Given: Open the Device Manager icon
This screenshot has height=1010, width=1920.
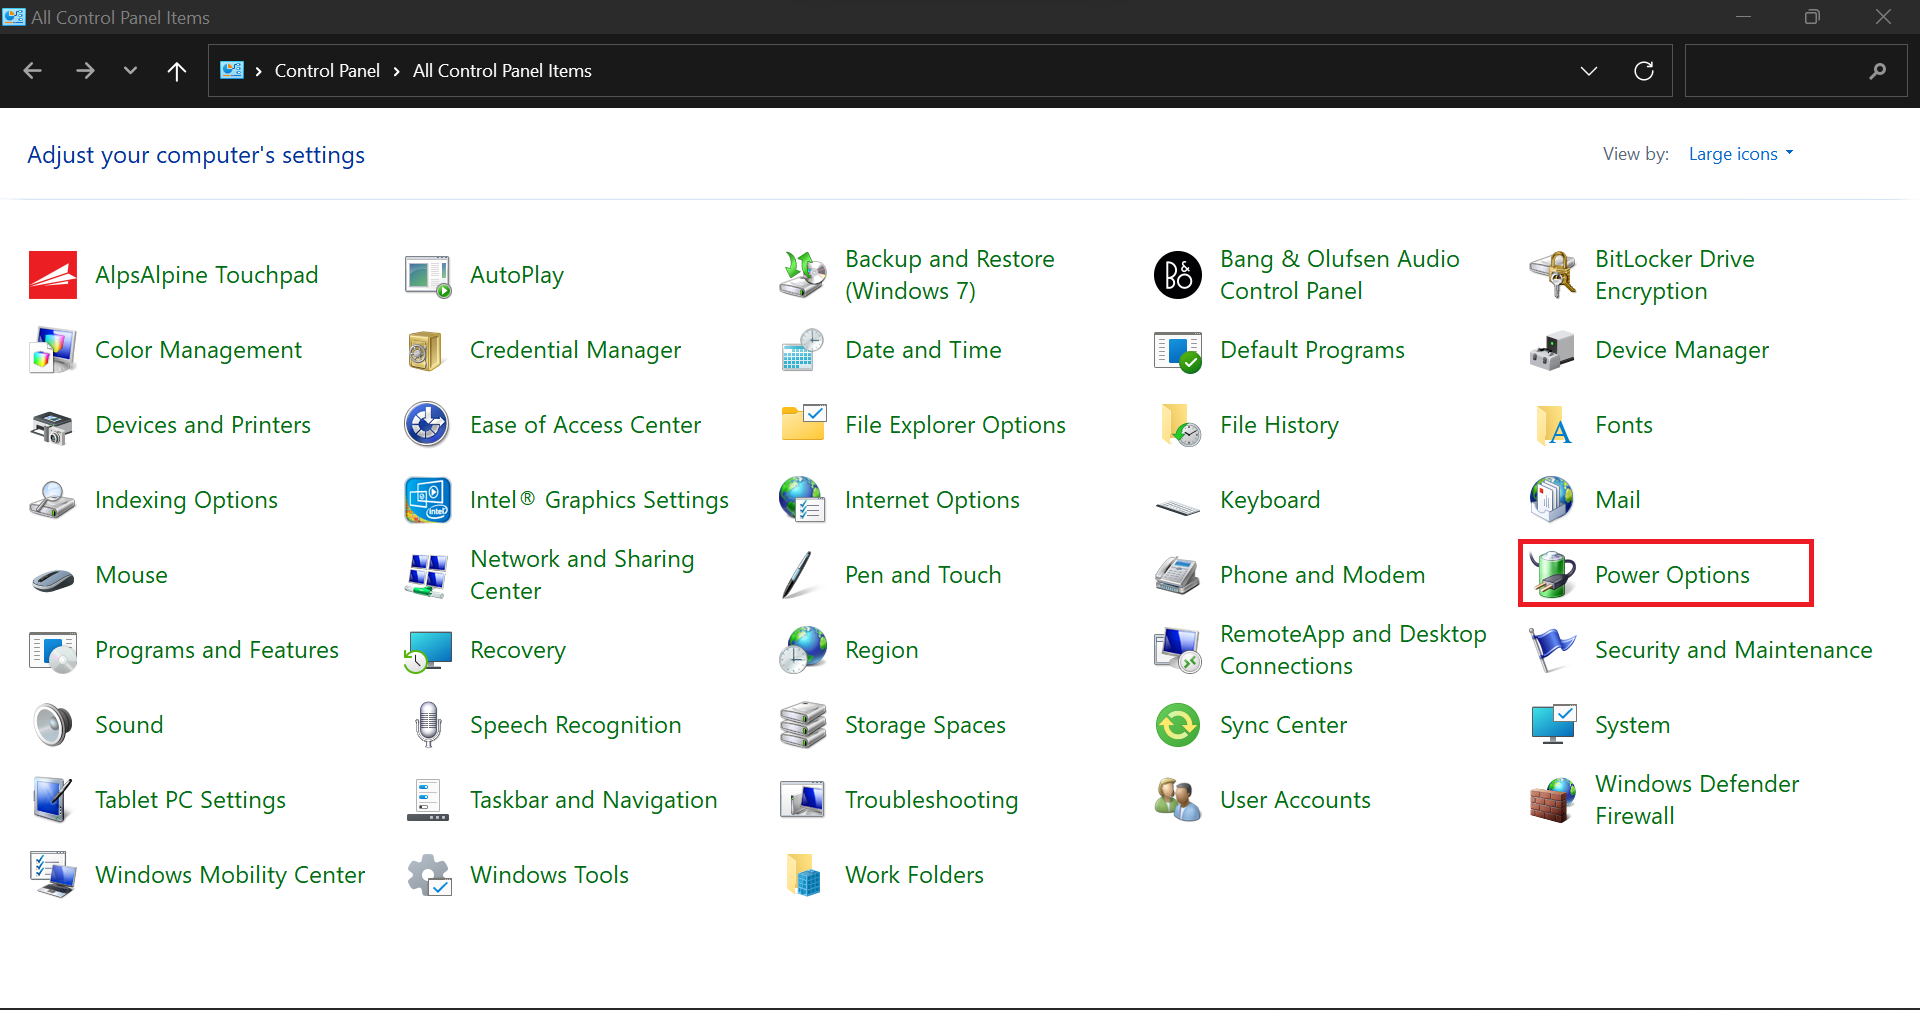Looking at the screenshot, I should click(x=1553, y=350).
